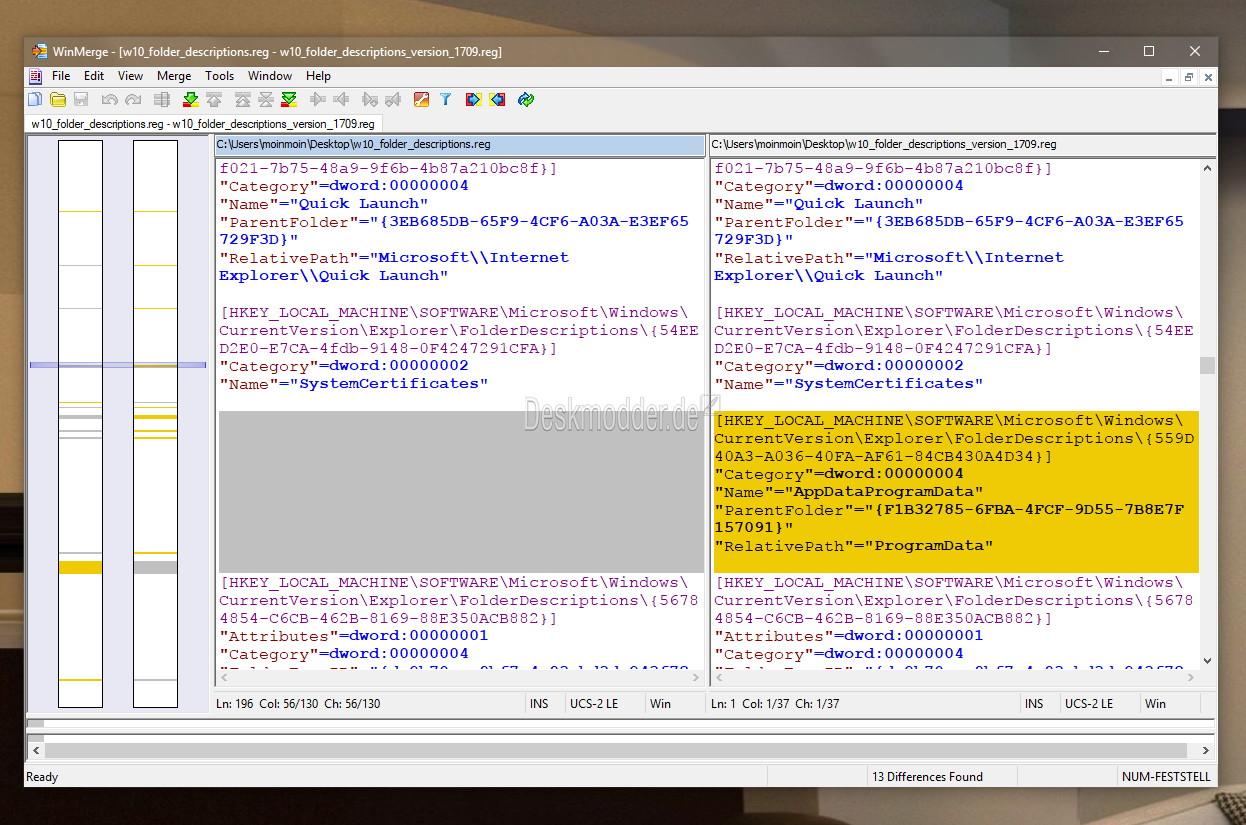Click the First Difference double up arrow
1246x825 pixels.
point(242,99)
